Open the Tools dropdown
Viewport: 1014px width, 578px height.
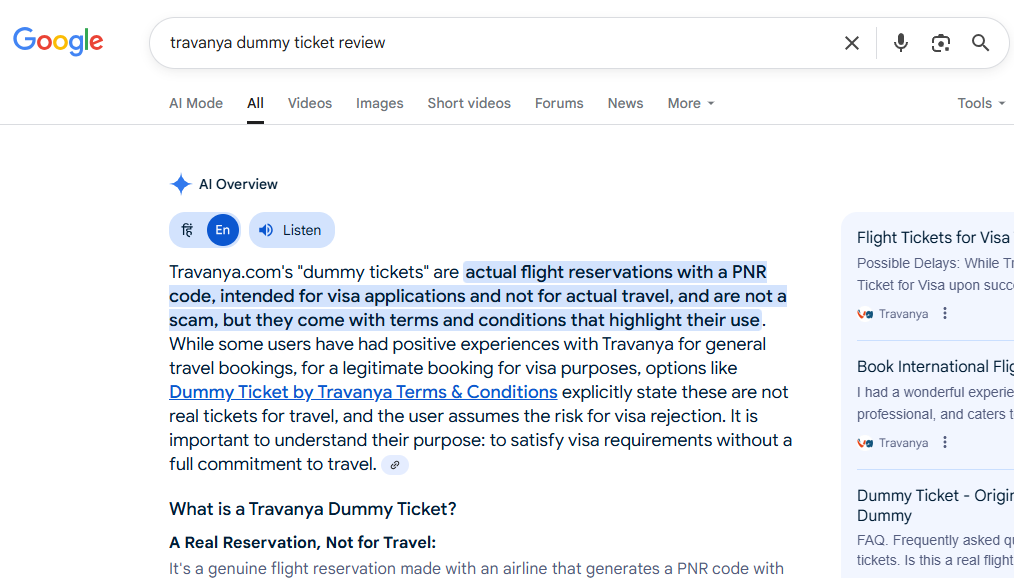(981, 103)
